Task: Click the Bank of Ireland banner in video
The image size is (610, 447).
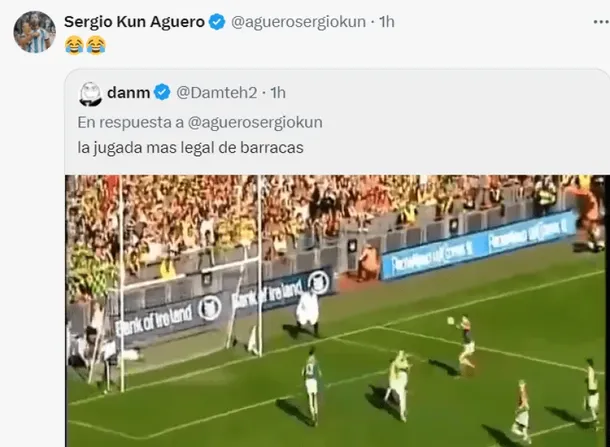Action: point(224,303)
